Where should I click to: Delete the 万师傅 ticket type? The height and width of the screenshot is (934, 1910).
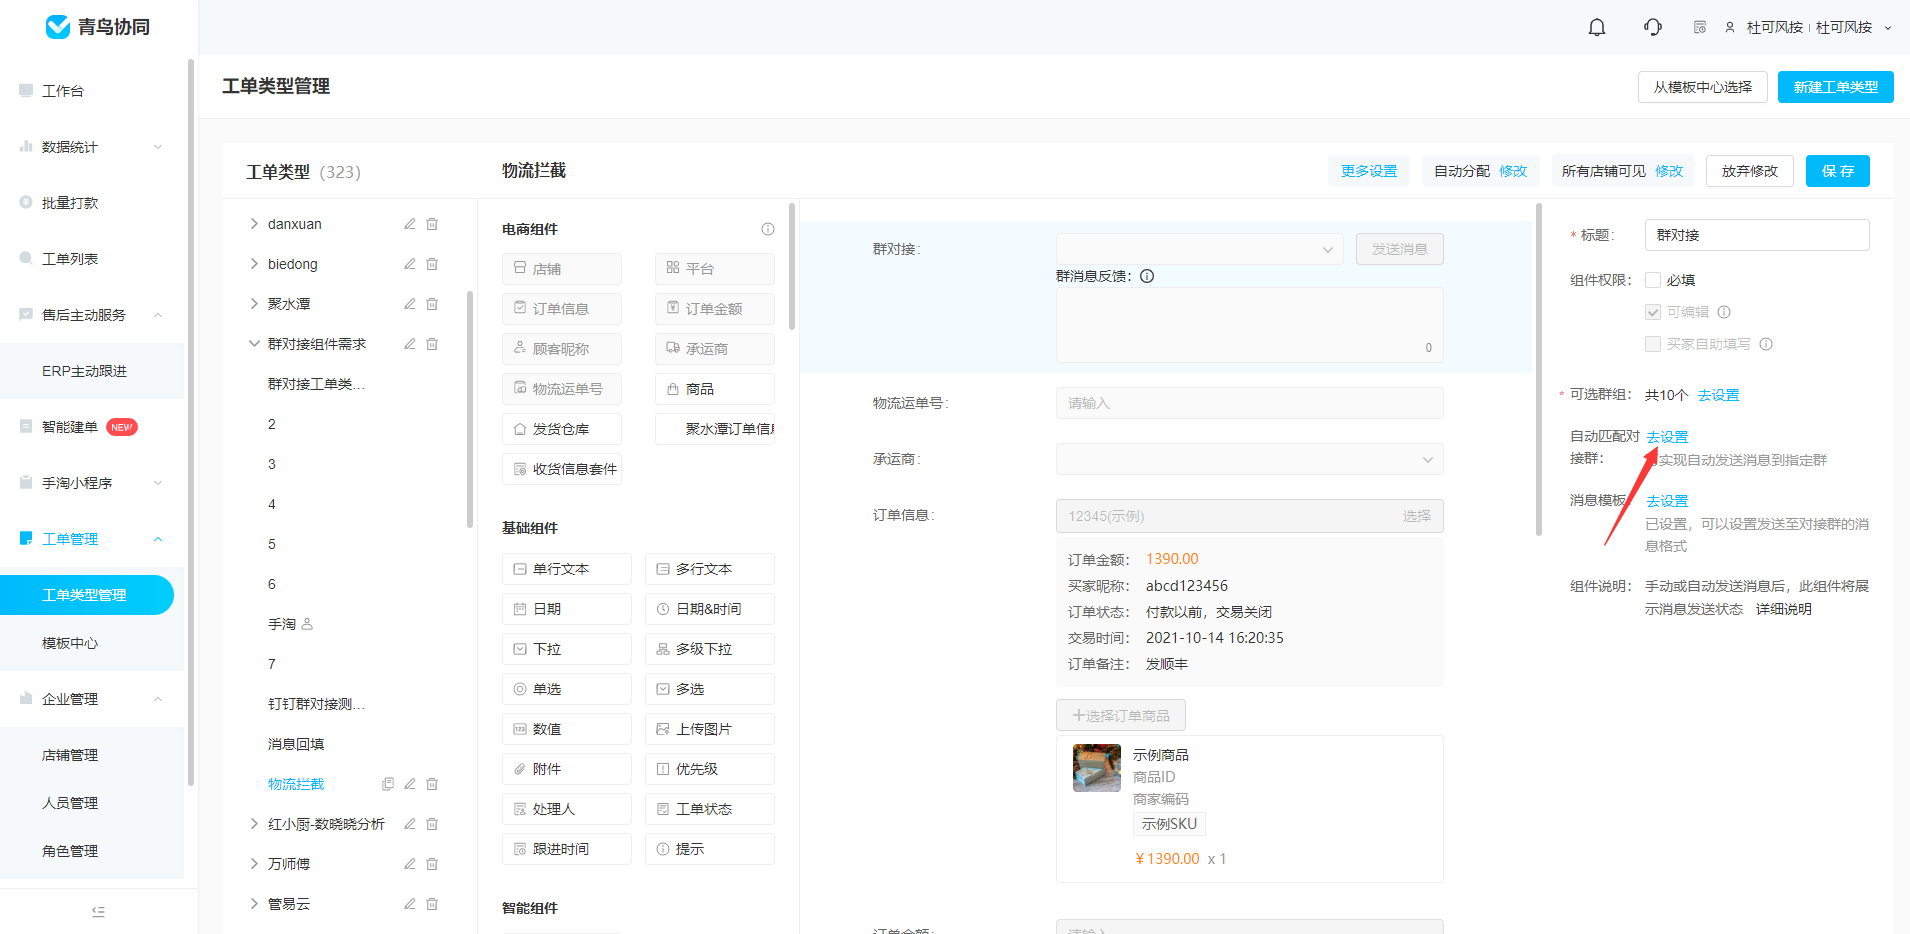(x=432, y=864)
